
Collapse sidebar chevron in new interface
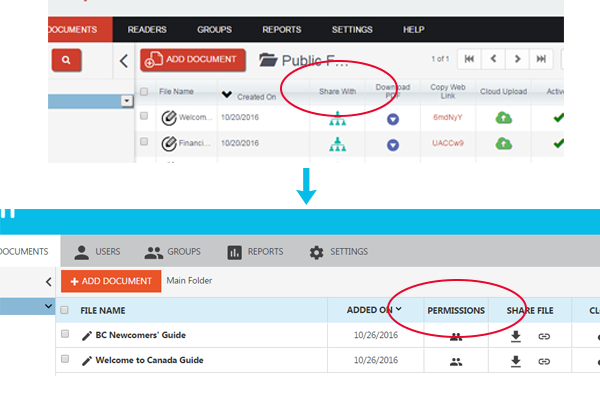pyautogui.click(x=49, y=282)
